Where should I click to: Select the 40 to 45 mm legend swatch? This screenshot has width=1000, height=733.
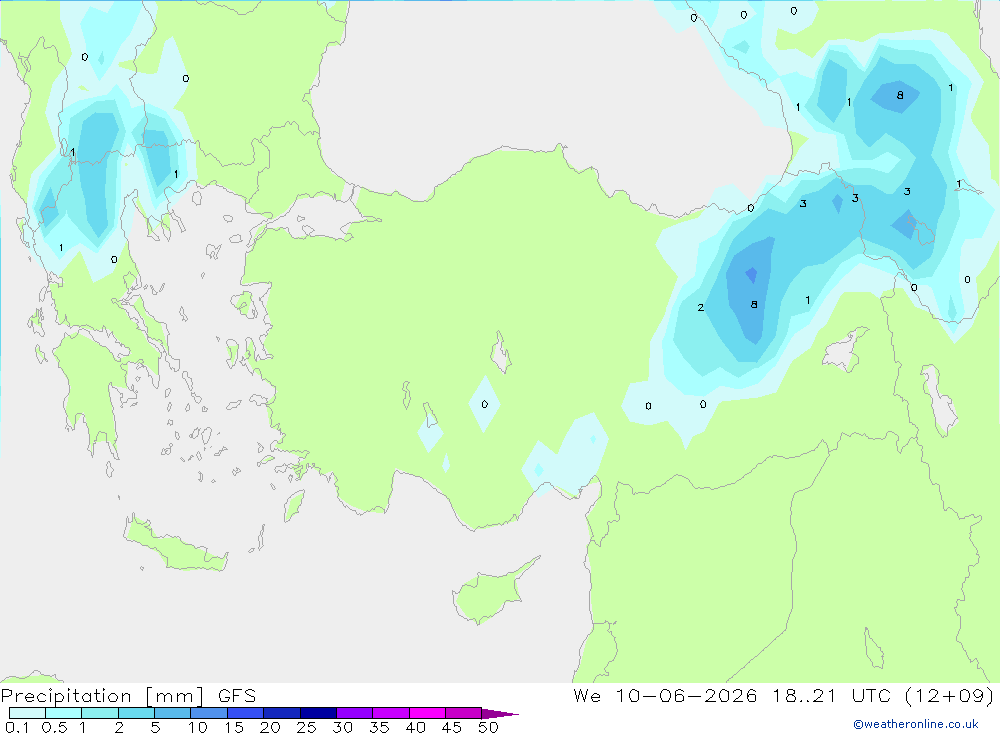tap(427, 713)
